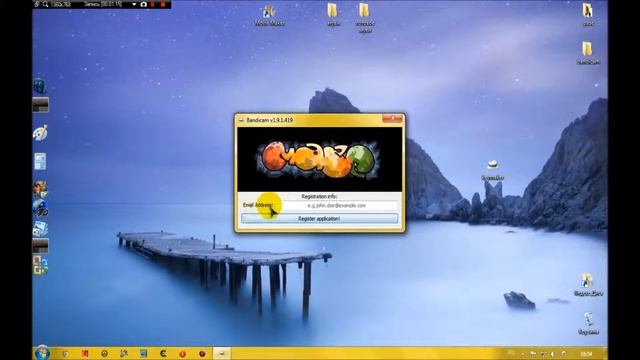Screen dimensions: 640x360
Task: Select the paint palette icon on desktop
Action: (40, 133)
